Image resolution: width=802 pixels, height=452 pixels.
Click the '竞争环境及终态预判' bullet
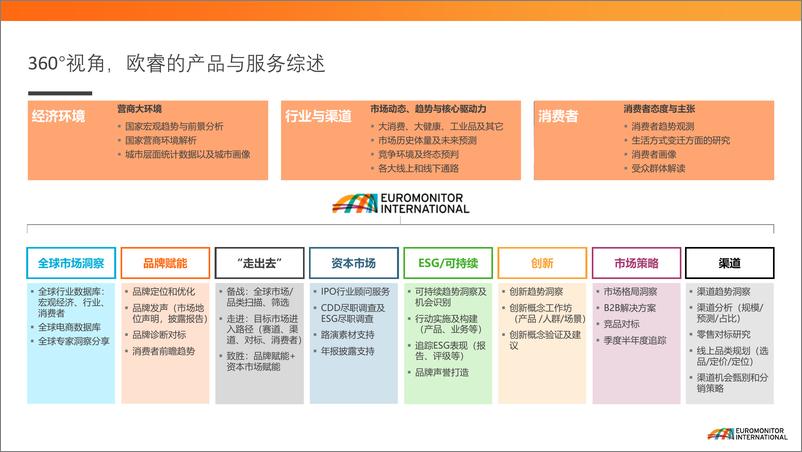coord(418,154)
